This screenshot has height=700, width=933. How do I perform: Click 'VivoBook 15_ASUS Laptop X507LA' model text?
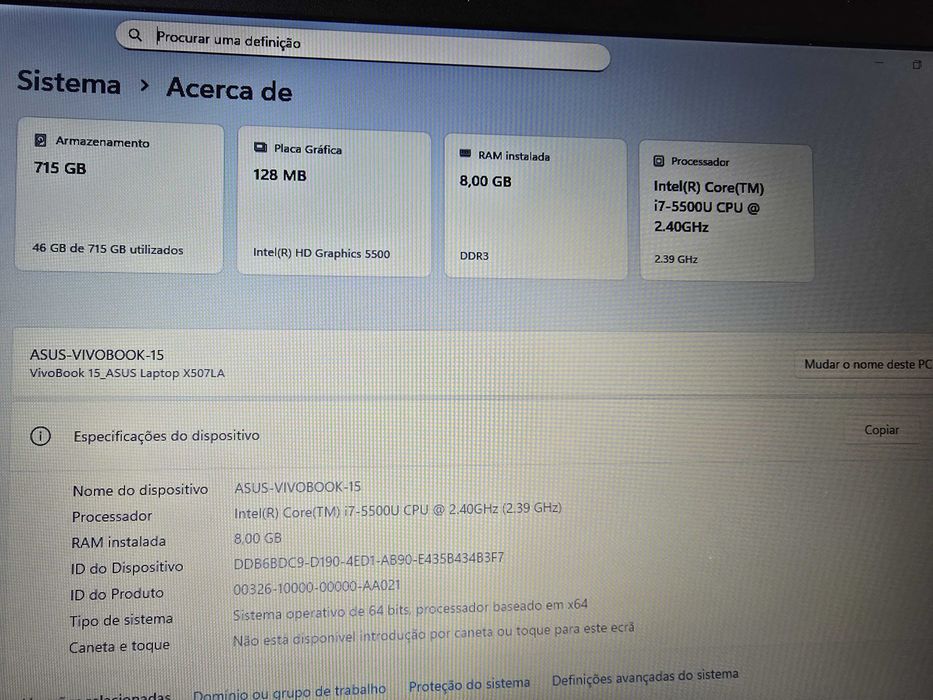[x=127, y=373]
